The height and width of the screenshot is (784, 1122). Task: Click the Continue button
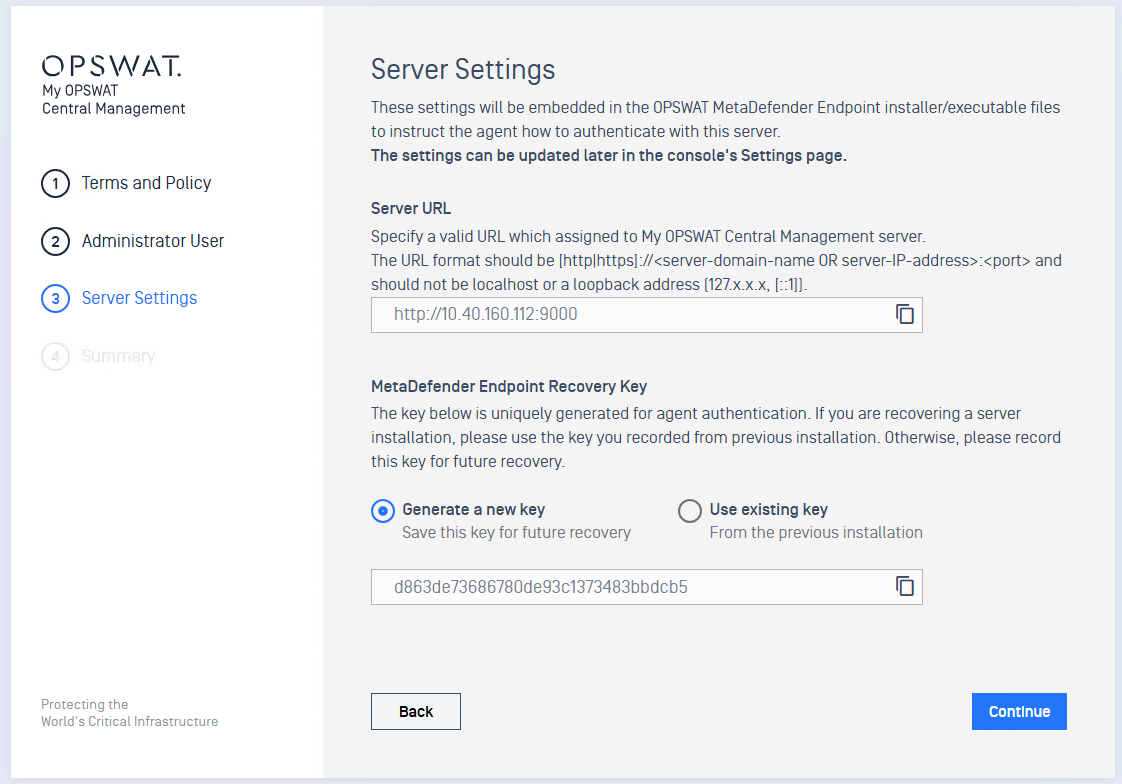click(x=1019, y=712)
